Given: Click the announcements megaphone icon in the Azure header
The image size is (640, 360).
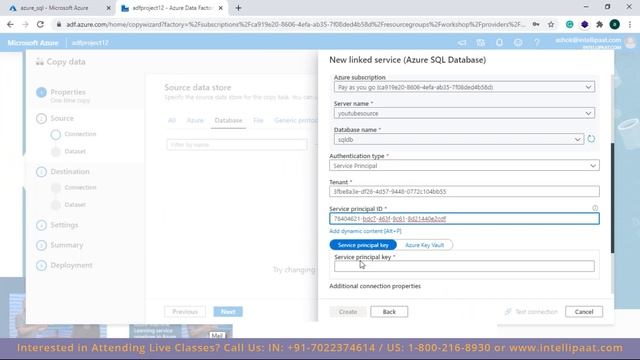Looking at the screenshot, I should 462,42.
